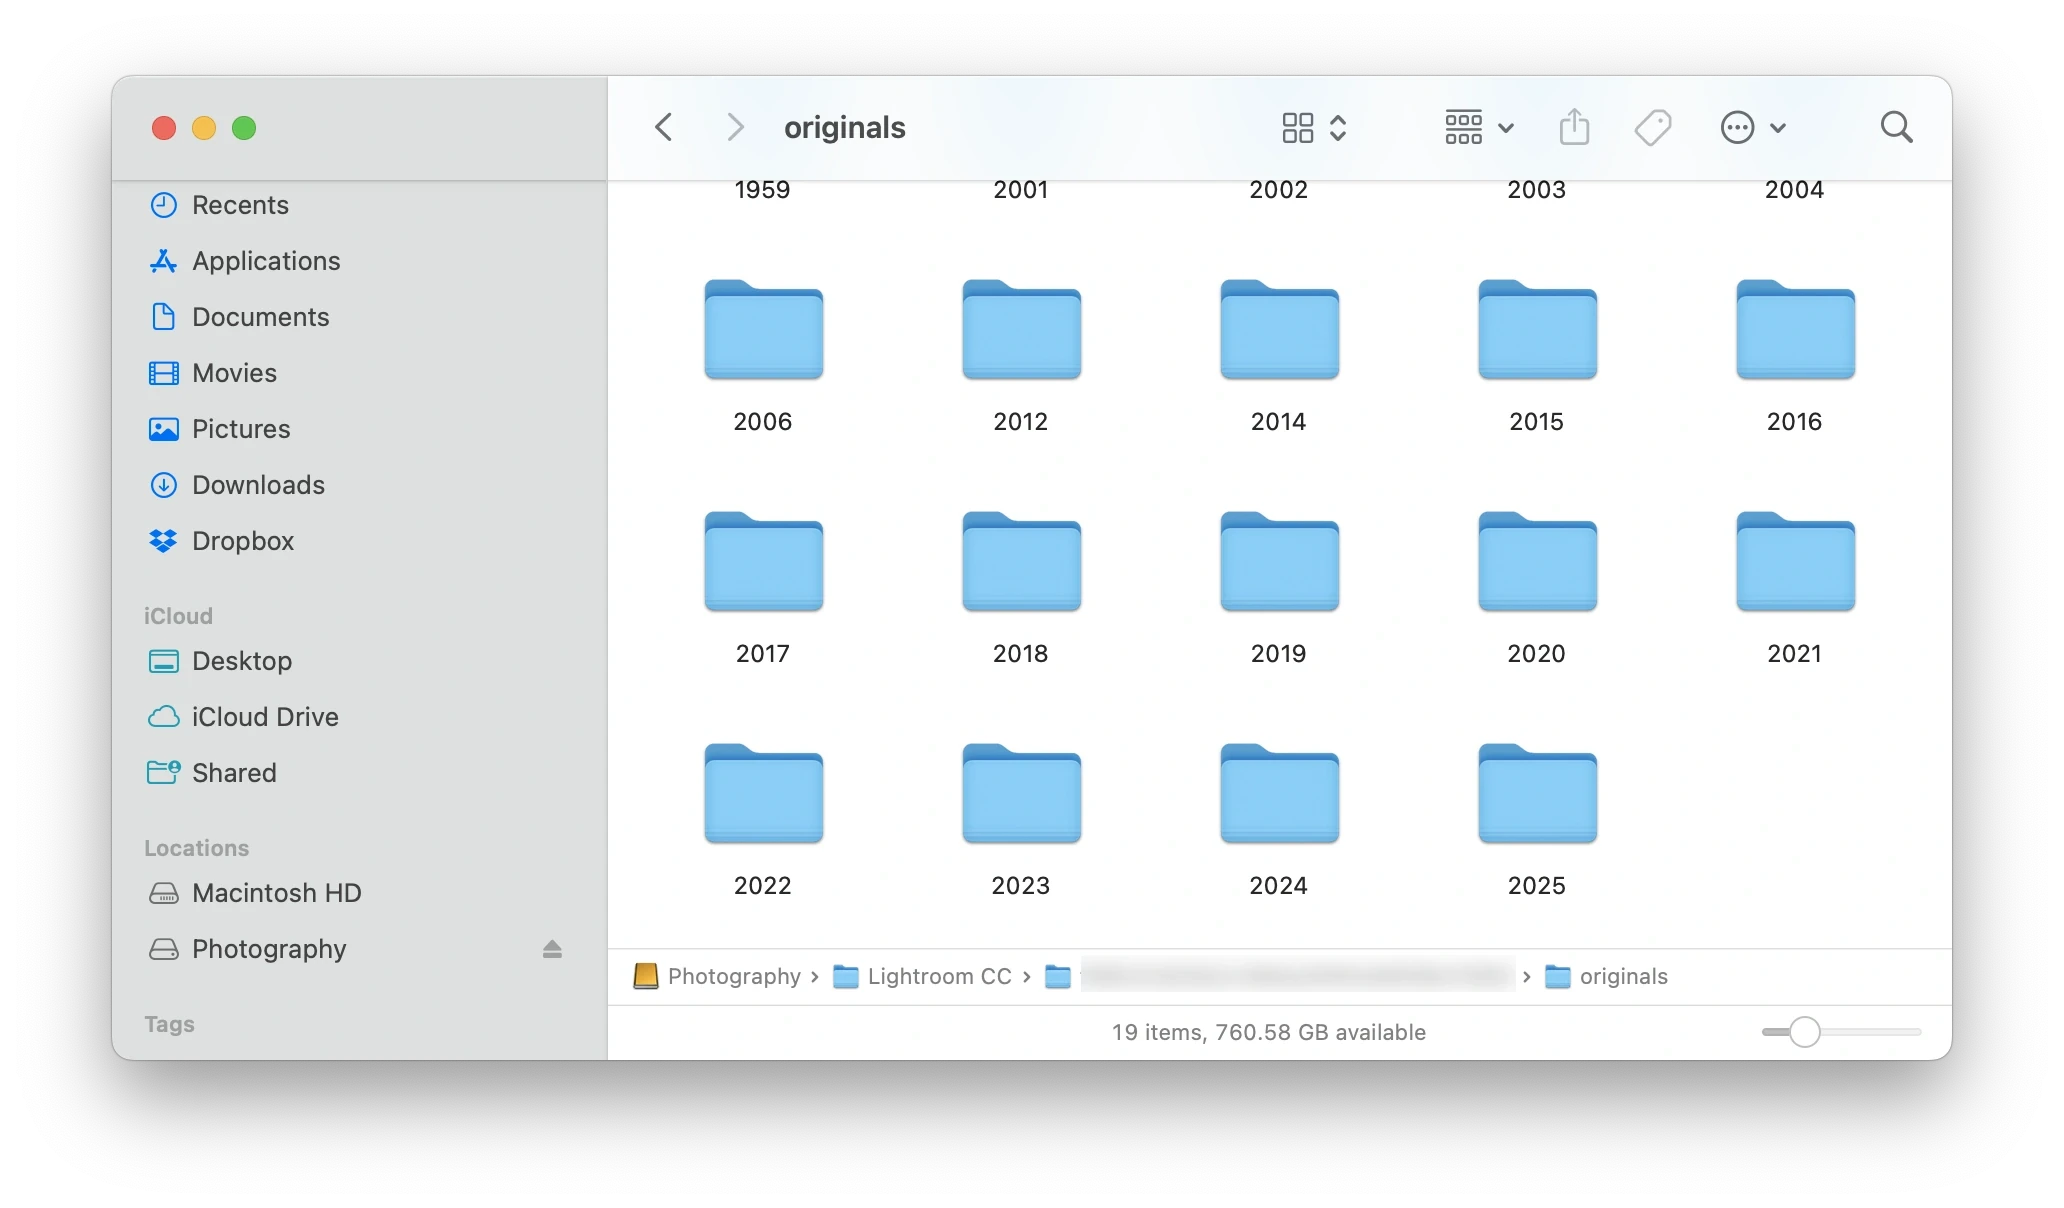Open Finder search with the magnifier icon
Image resolution: width=2064 pixels, height=1208 pixels.
tap(1896, 127)
